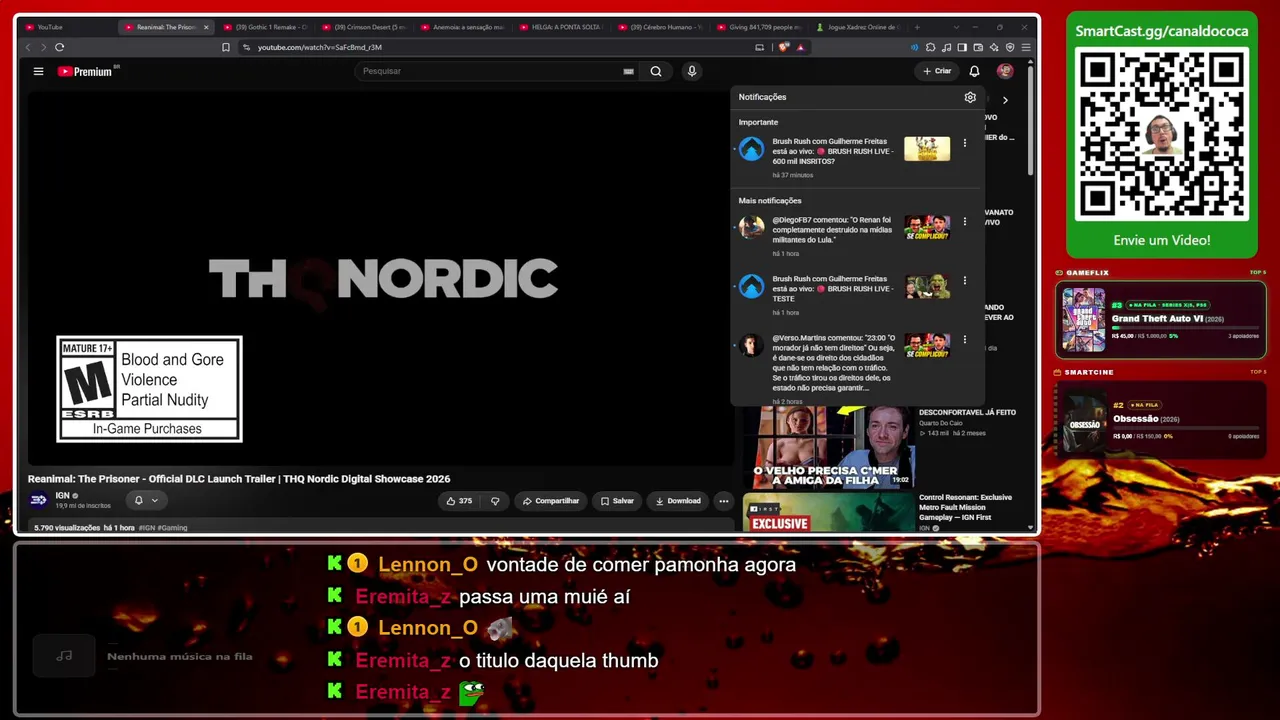Go back in browser history
Viewport: 1280px width, 720px height.
27,47
